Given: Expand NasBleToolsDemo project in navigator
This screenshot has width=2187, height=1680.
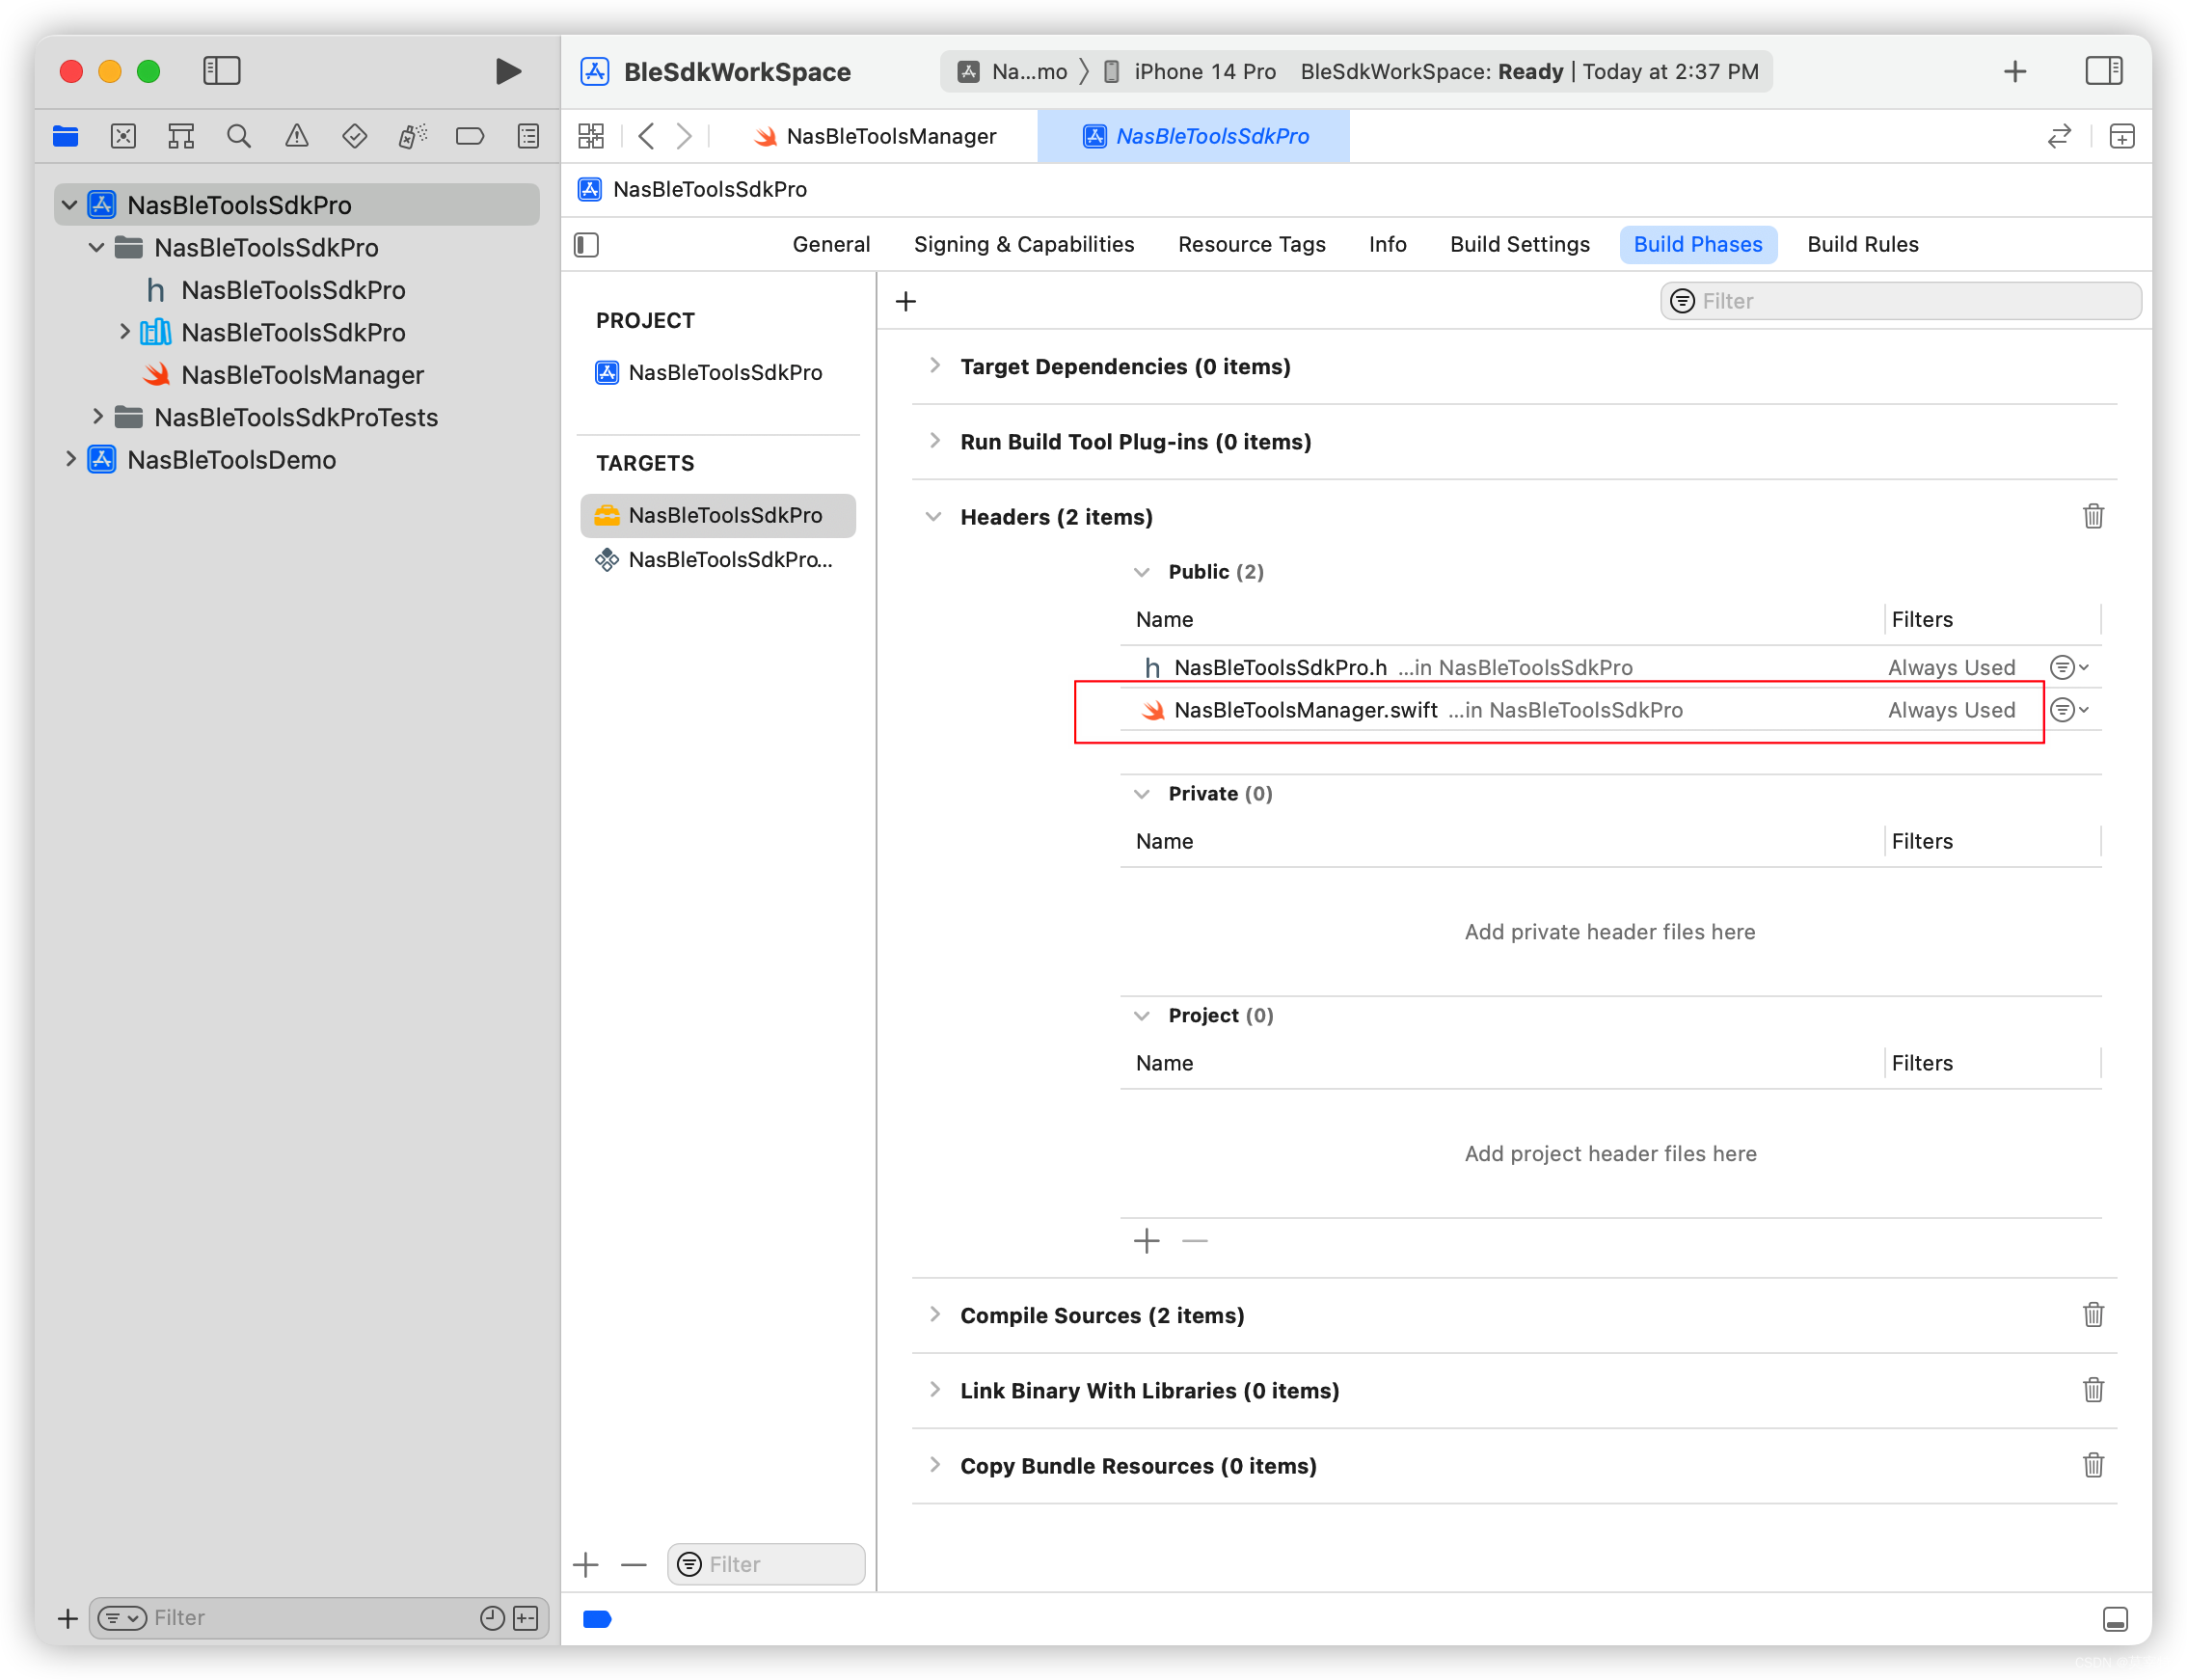Looking at the screenshot, I should [x=70, y=459].
